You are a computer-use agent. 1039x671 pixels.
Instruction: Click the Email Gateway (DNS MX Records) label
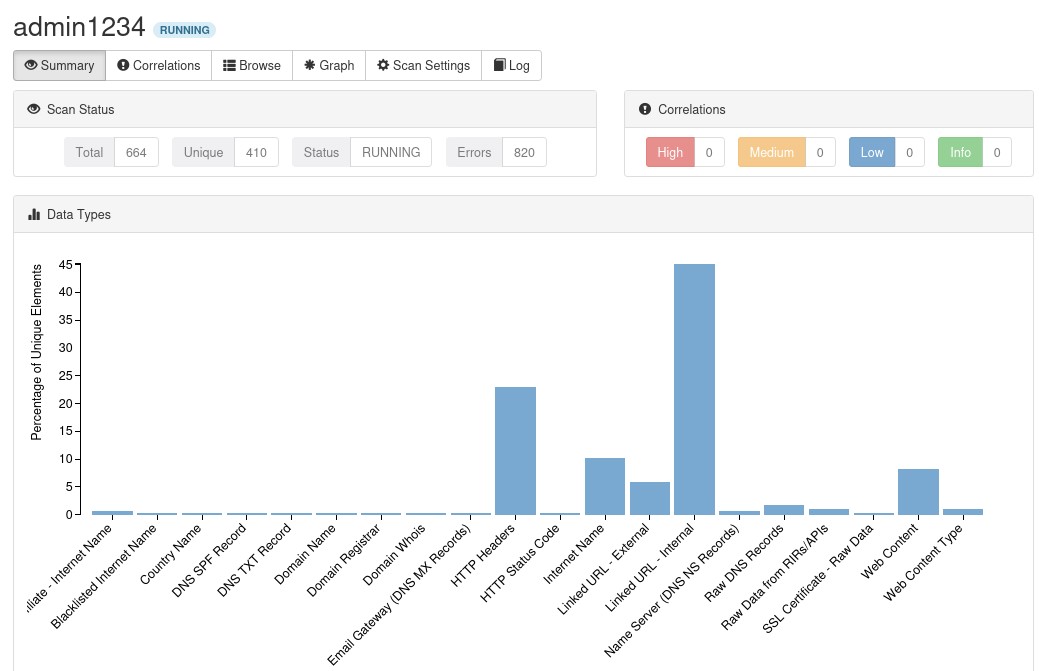pyautogui.click(x=400, y=594)
